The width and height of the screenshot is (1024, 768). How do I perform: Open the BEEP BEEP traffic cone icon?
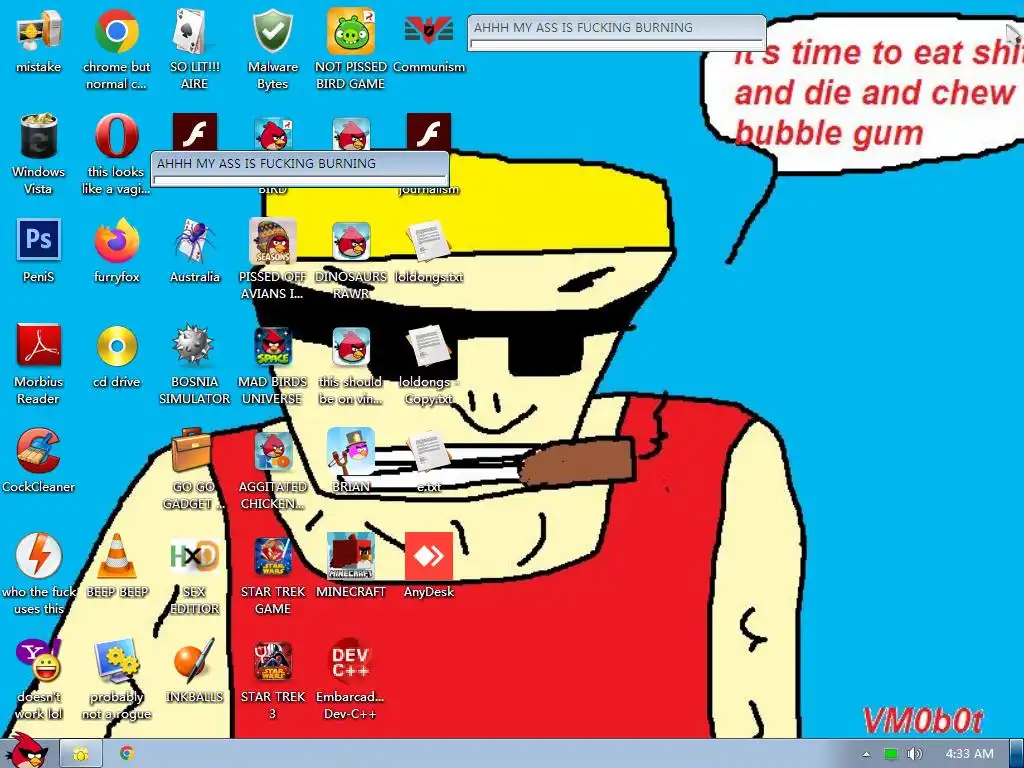click(116, 555)
